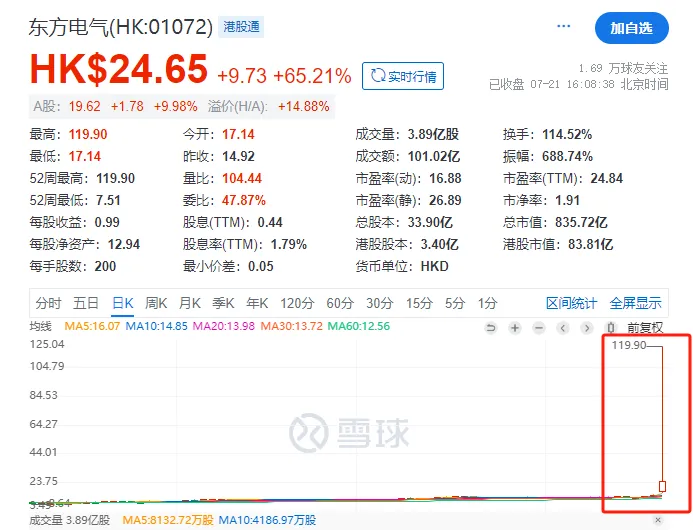This screenshot has width=693, height=530.
Task: Click the 全屏显示 fullscreen link
Action: pos(635,303)
